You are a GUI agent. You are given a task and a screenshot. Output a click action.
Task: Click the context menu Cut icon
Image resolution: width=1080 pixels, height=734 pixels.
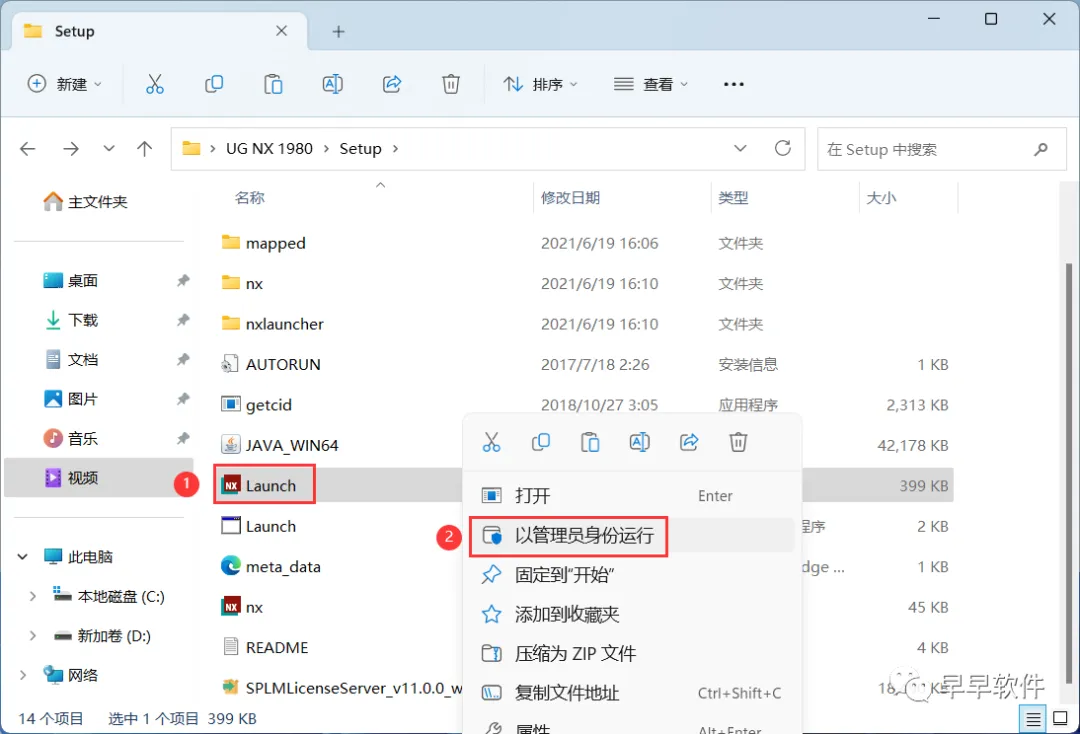click(x=491, y=442)
